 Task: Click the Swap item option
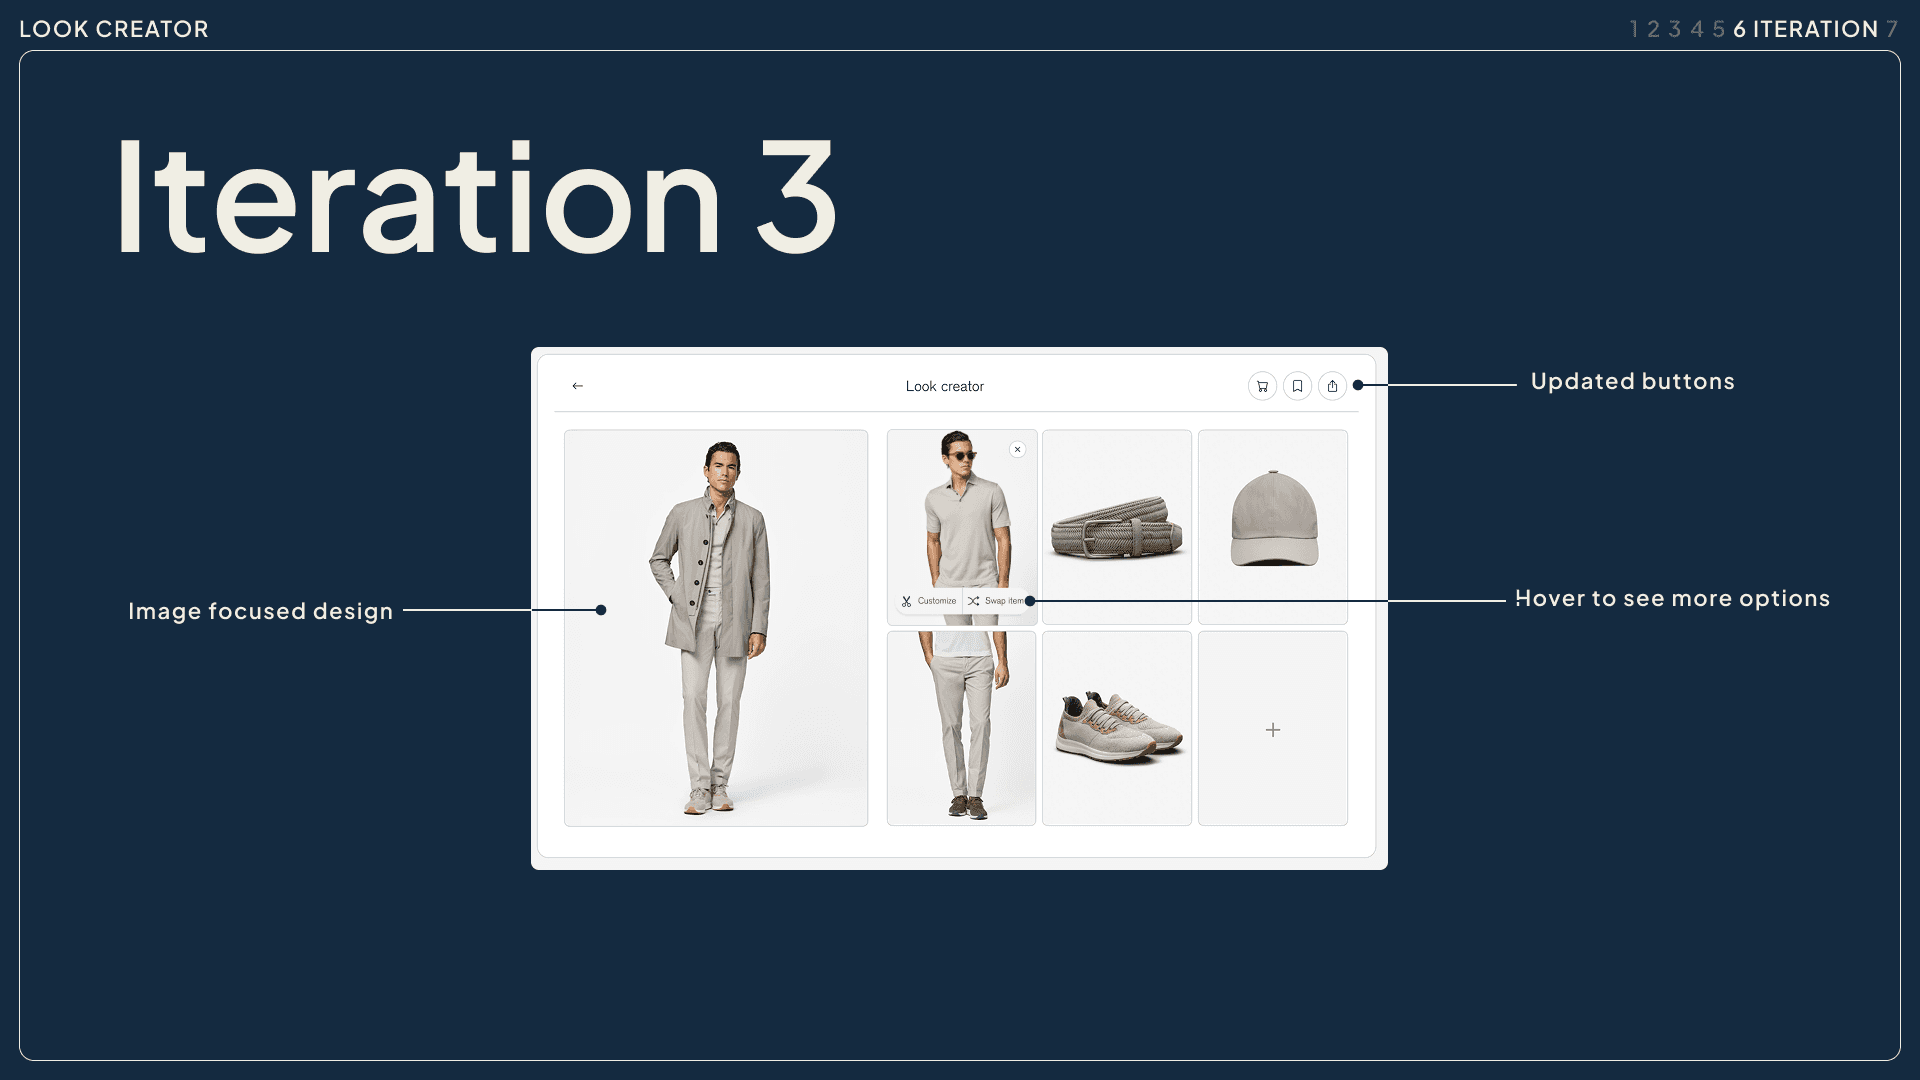tap(995, 601)
